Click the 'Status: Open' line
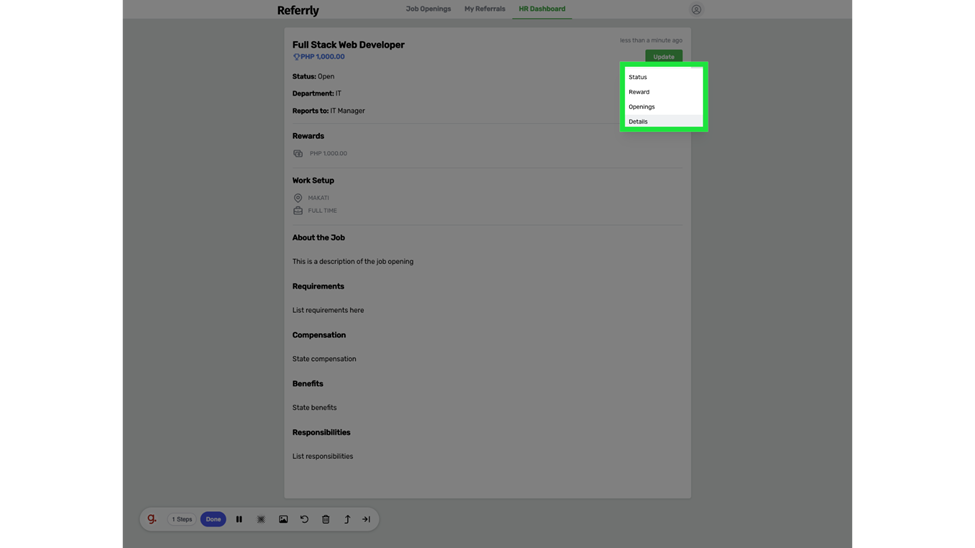 click(313, 77)
